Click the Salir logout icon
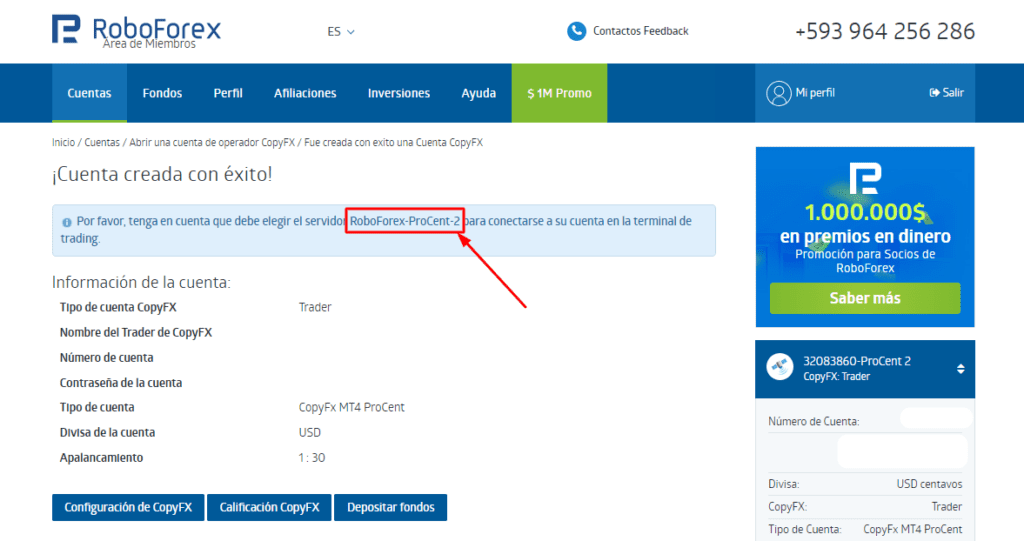 click(935, 93)
